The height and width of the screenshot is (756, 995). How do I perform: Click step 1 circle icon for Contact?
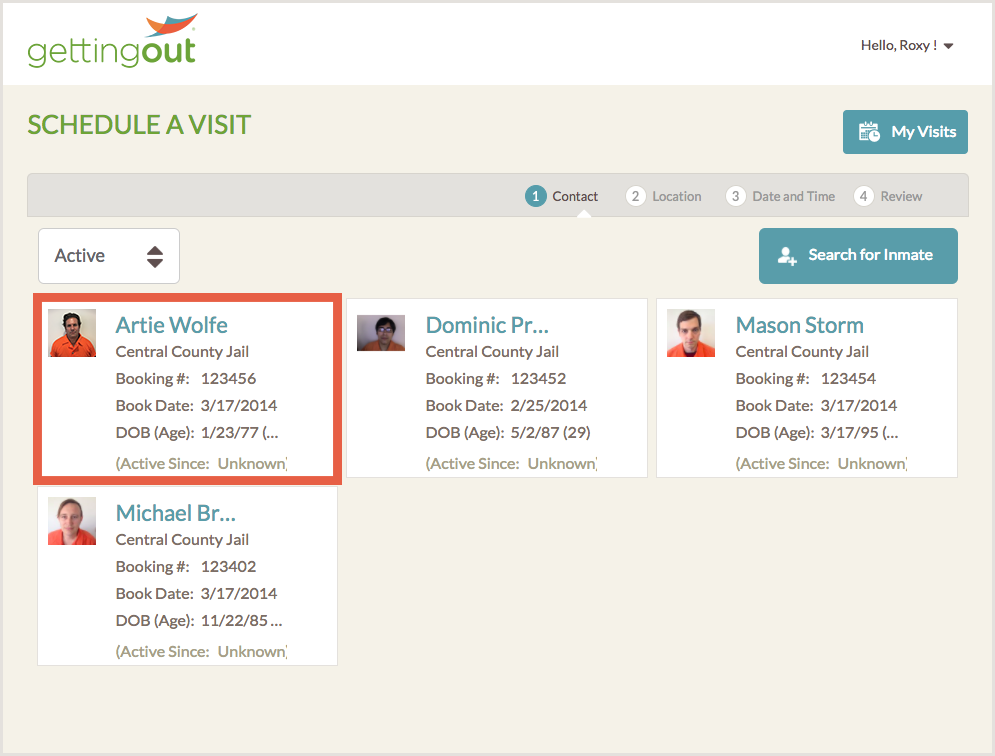point(536,196)
